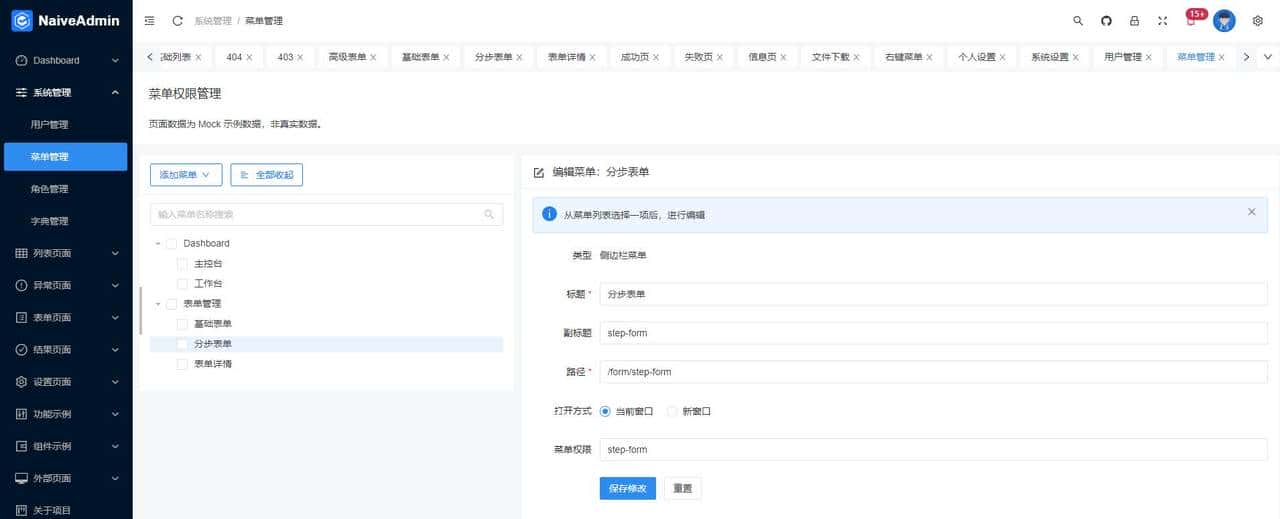
Task: Open the tab list dropdown chevron at the far right
Action: click(x=1269, y=57)
